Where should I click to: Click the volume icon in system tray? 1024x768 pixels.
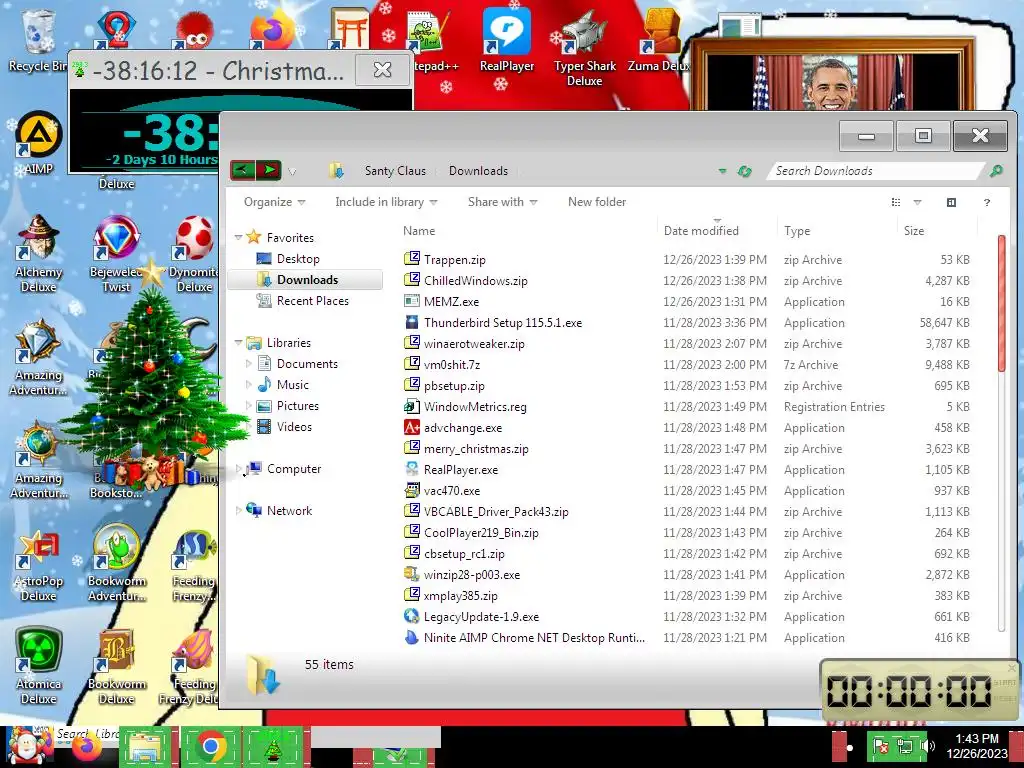(x=927, y=746)
